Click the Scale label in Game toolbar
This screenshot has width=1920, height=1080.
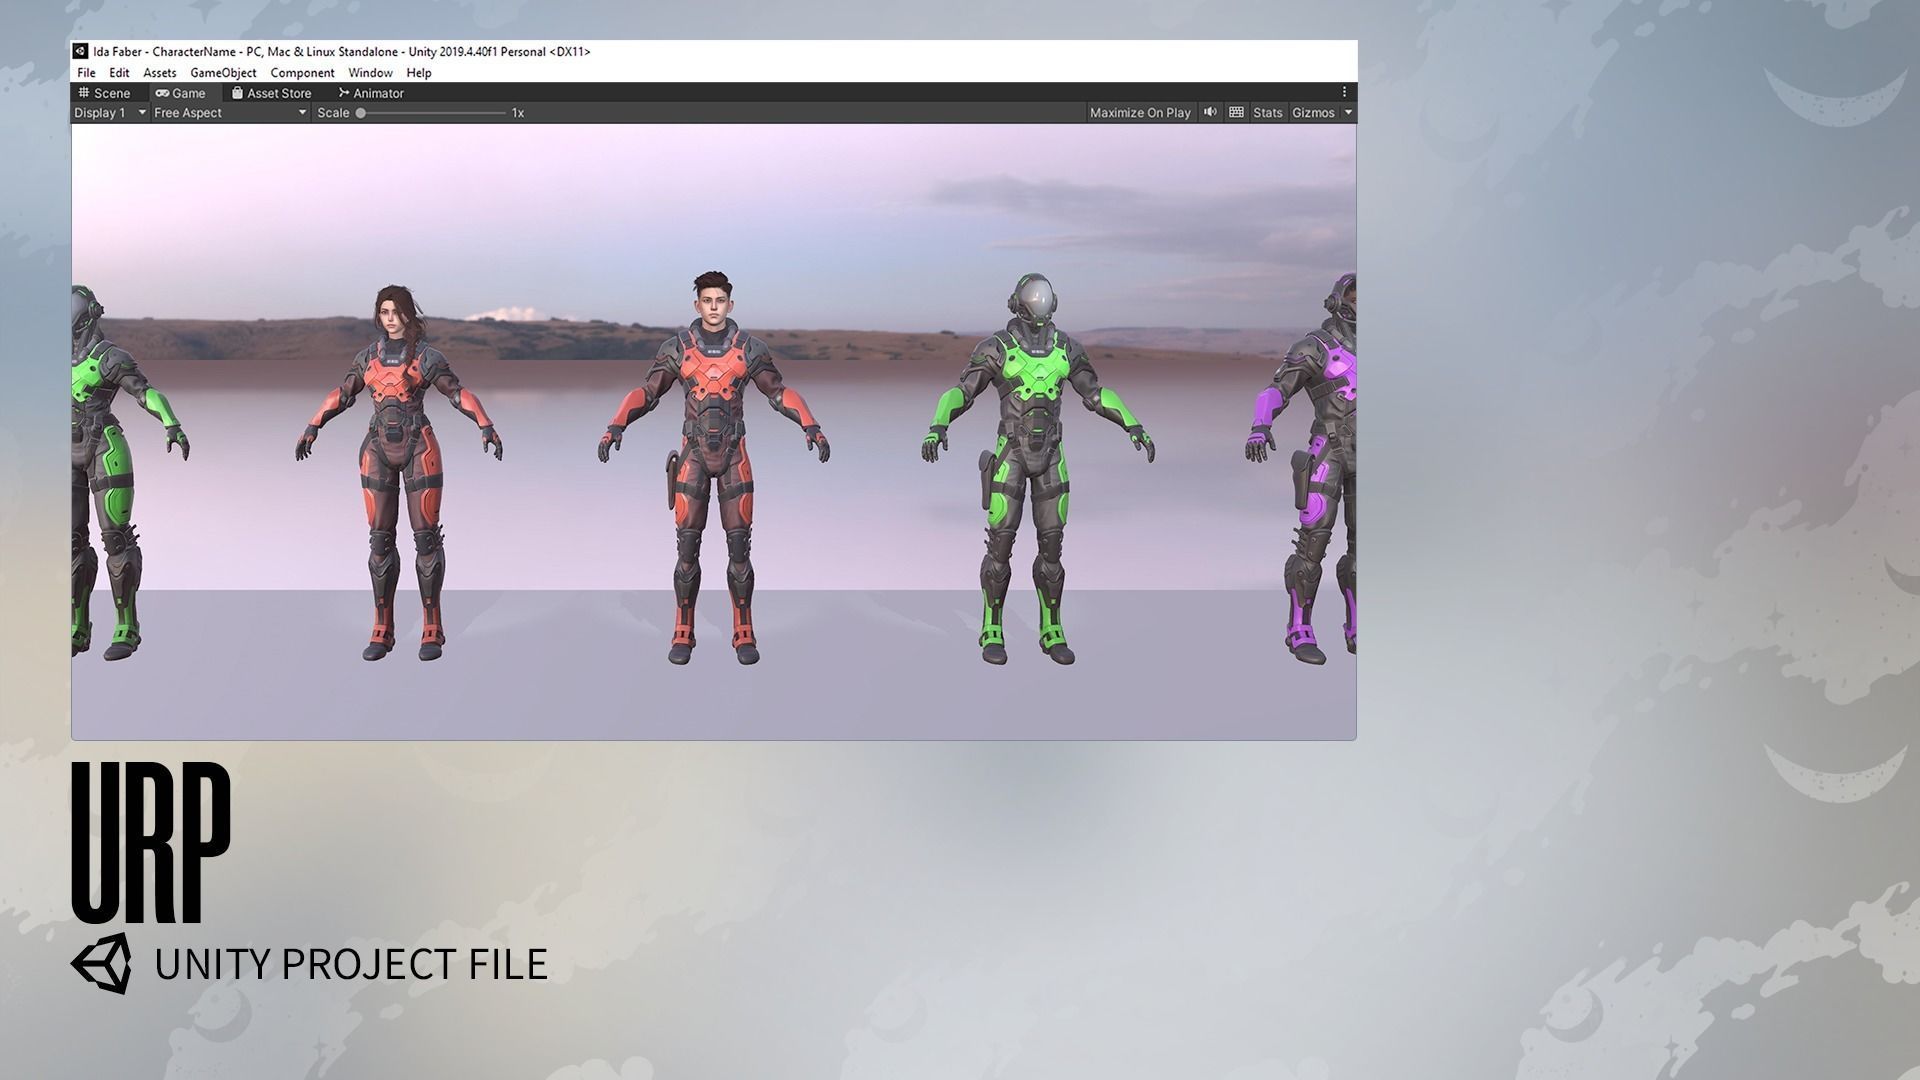click(333, 113)
